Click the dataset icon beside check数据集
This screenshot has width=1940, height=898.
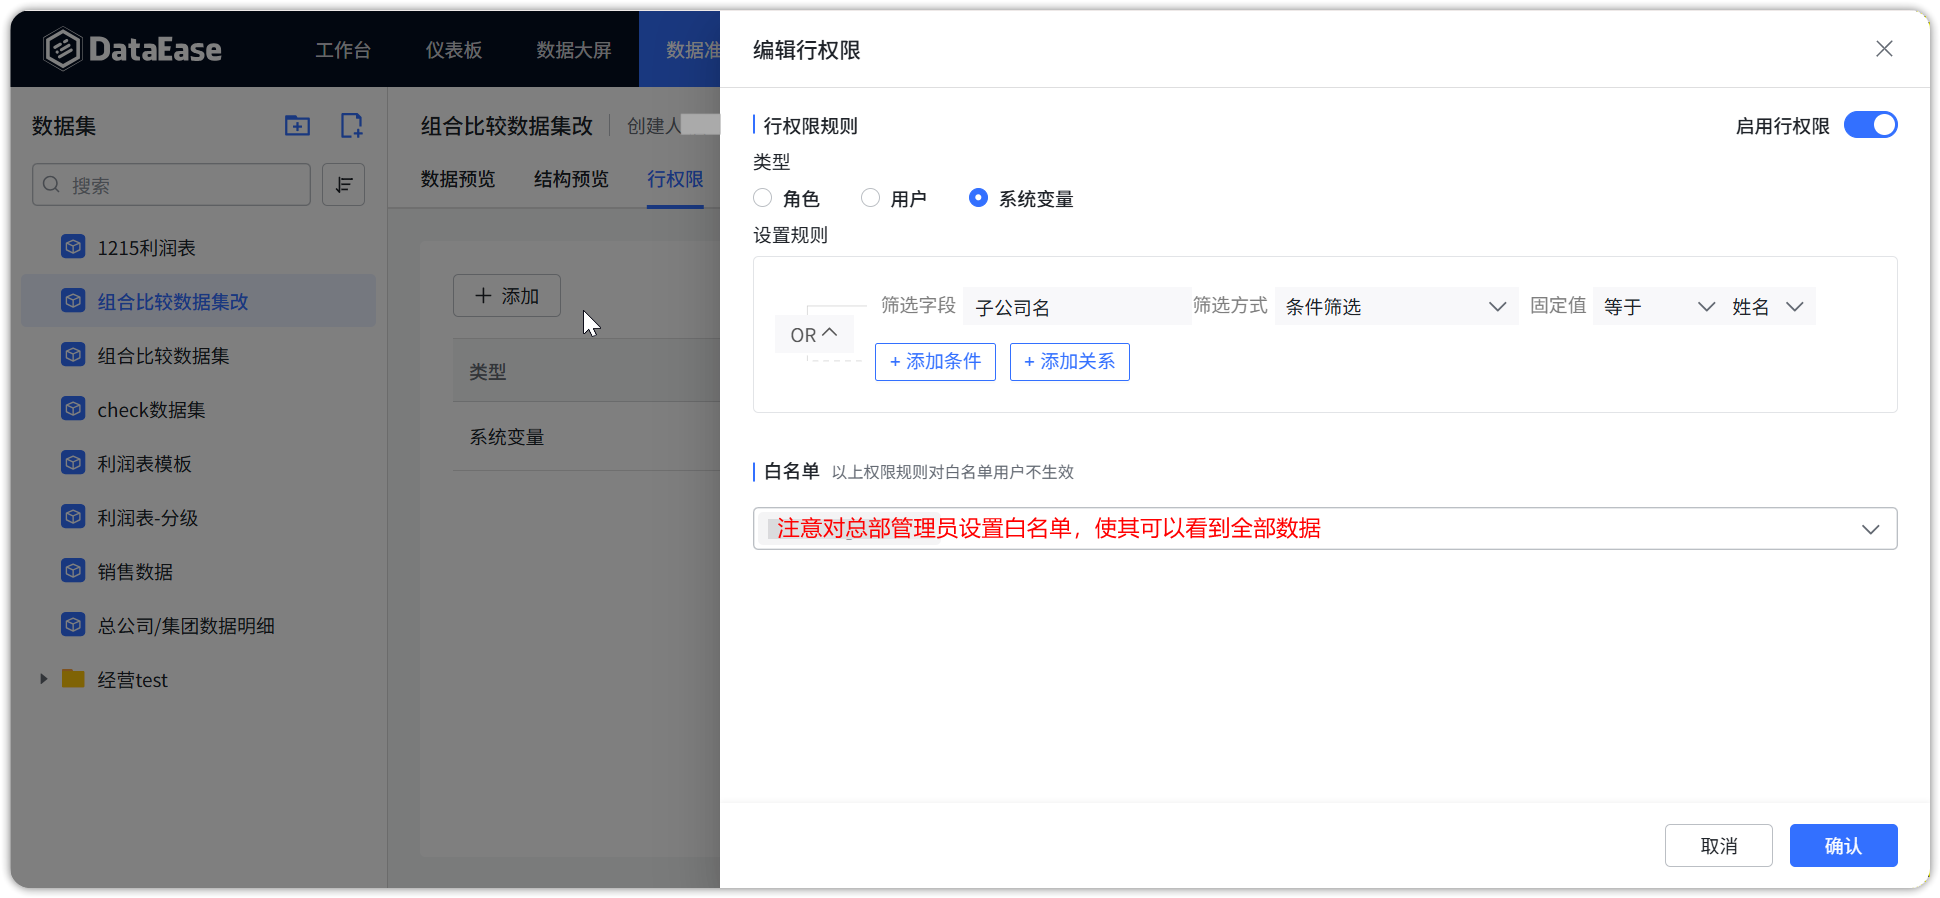point(73,409)
